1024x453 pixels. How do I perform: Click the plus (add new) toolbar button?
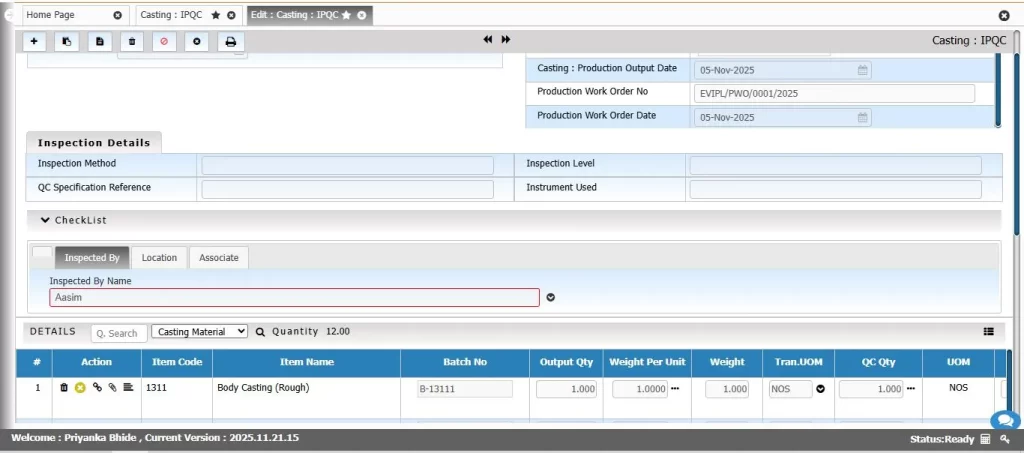tap(34, 41)
